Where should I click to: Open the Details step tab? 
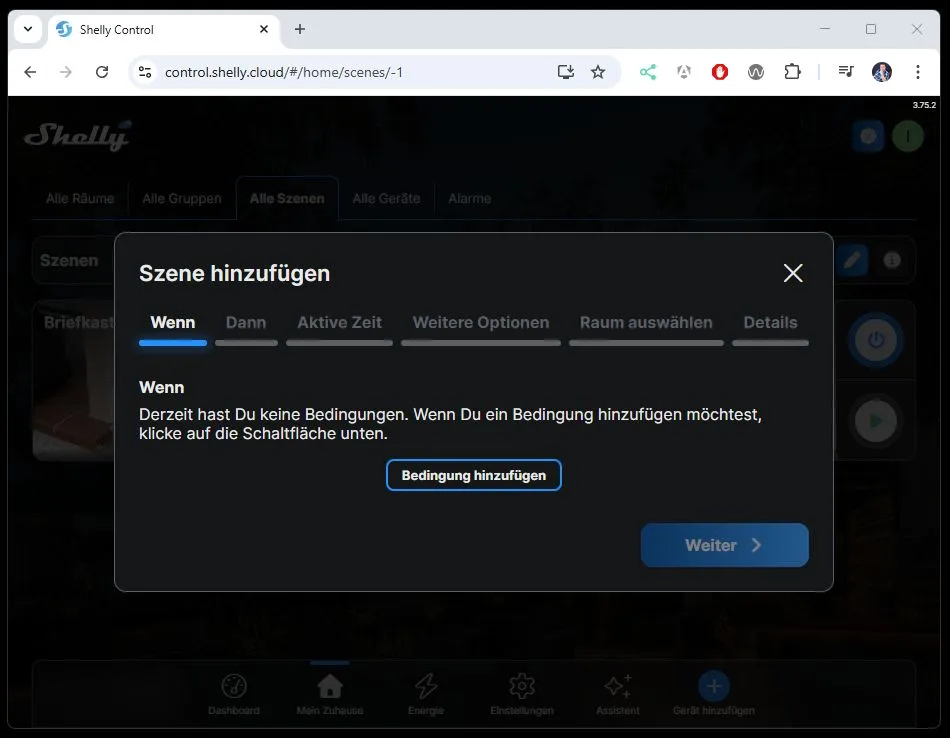(x=770, y=323)
